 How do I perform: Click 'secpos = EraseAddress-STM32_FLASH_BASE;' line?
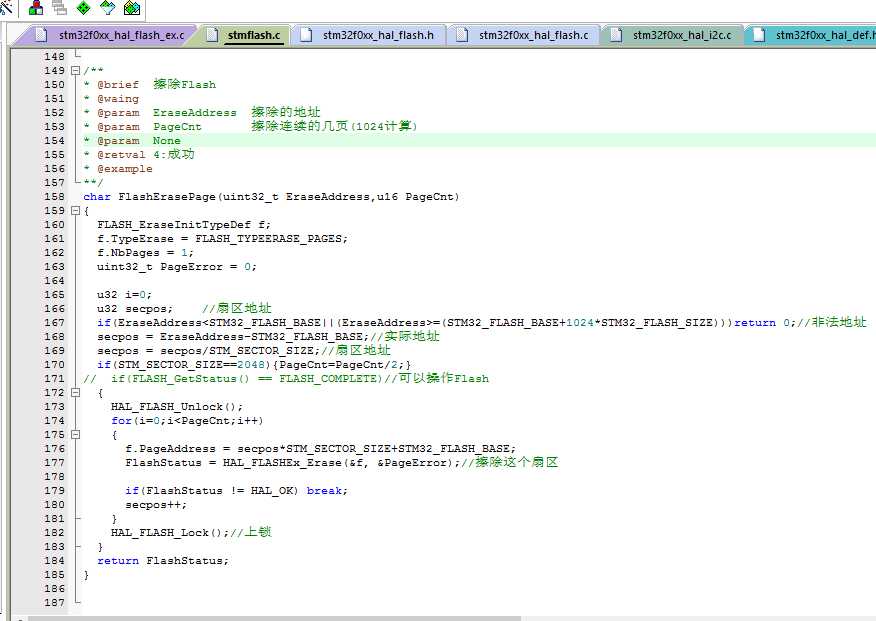(x=232, y=337)
